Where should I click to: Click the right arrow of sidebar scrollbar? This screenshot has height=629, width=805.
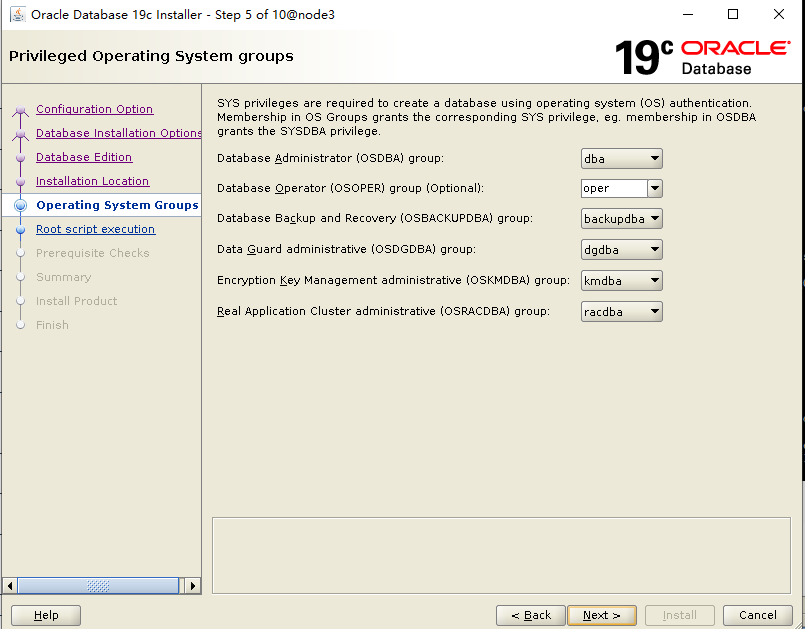[x=193, y=585]
